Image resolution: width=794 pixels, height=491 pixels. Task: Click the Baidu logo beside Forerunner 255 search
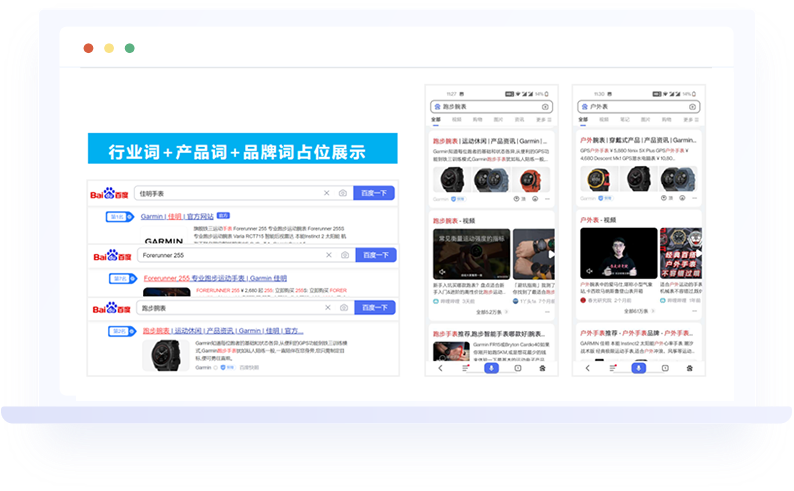pyautogui.click(x=112, y=256)
